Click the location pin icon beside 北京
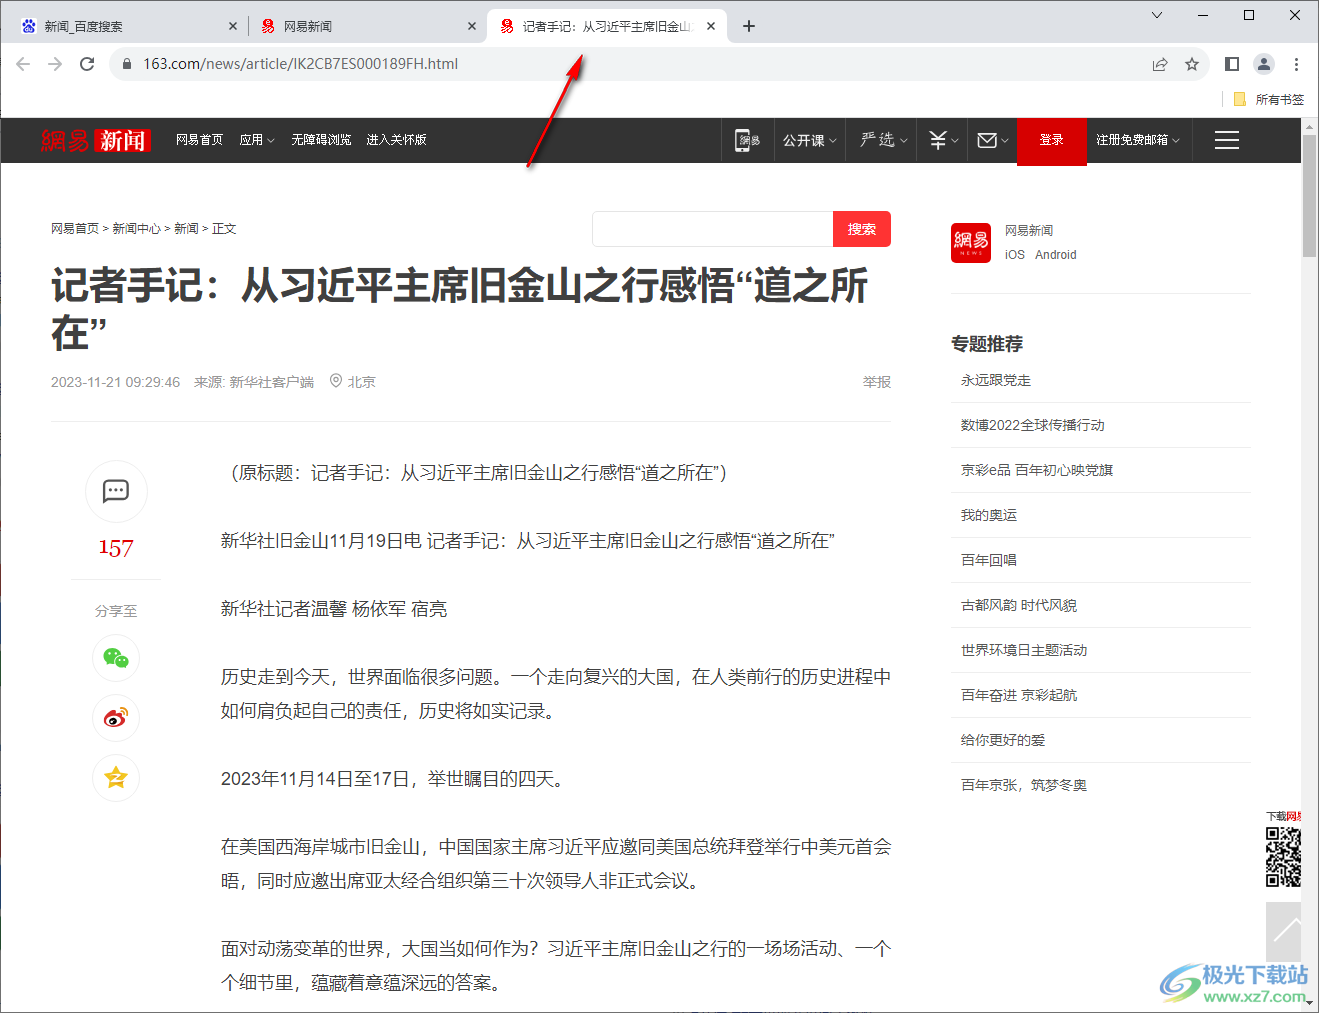1319x1013 pixels. (336, 381)
